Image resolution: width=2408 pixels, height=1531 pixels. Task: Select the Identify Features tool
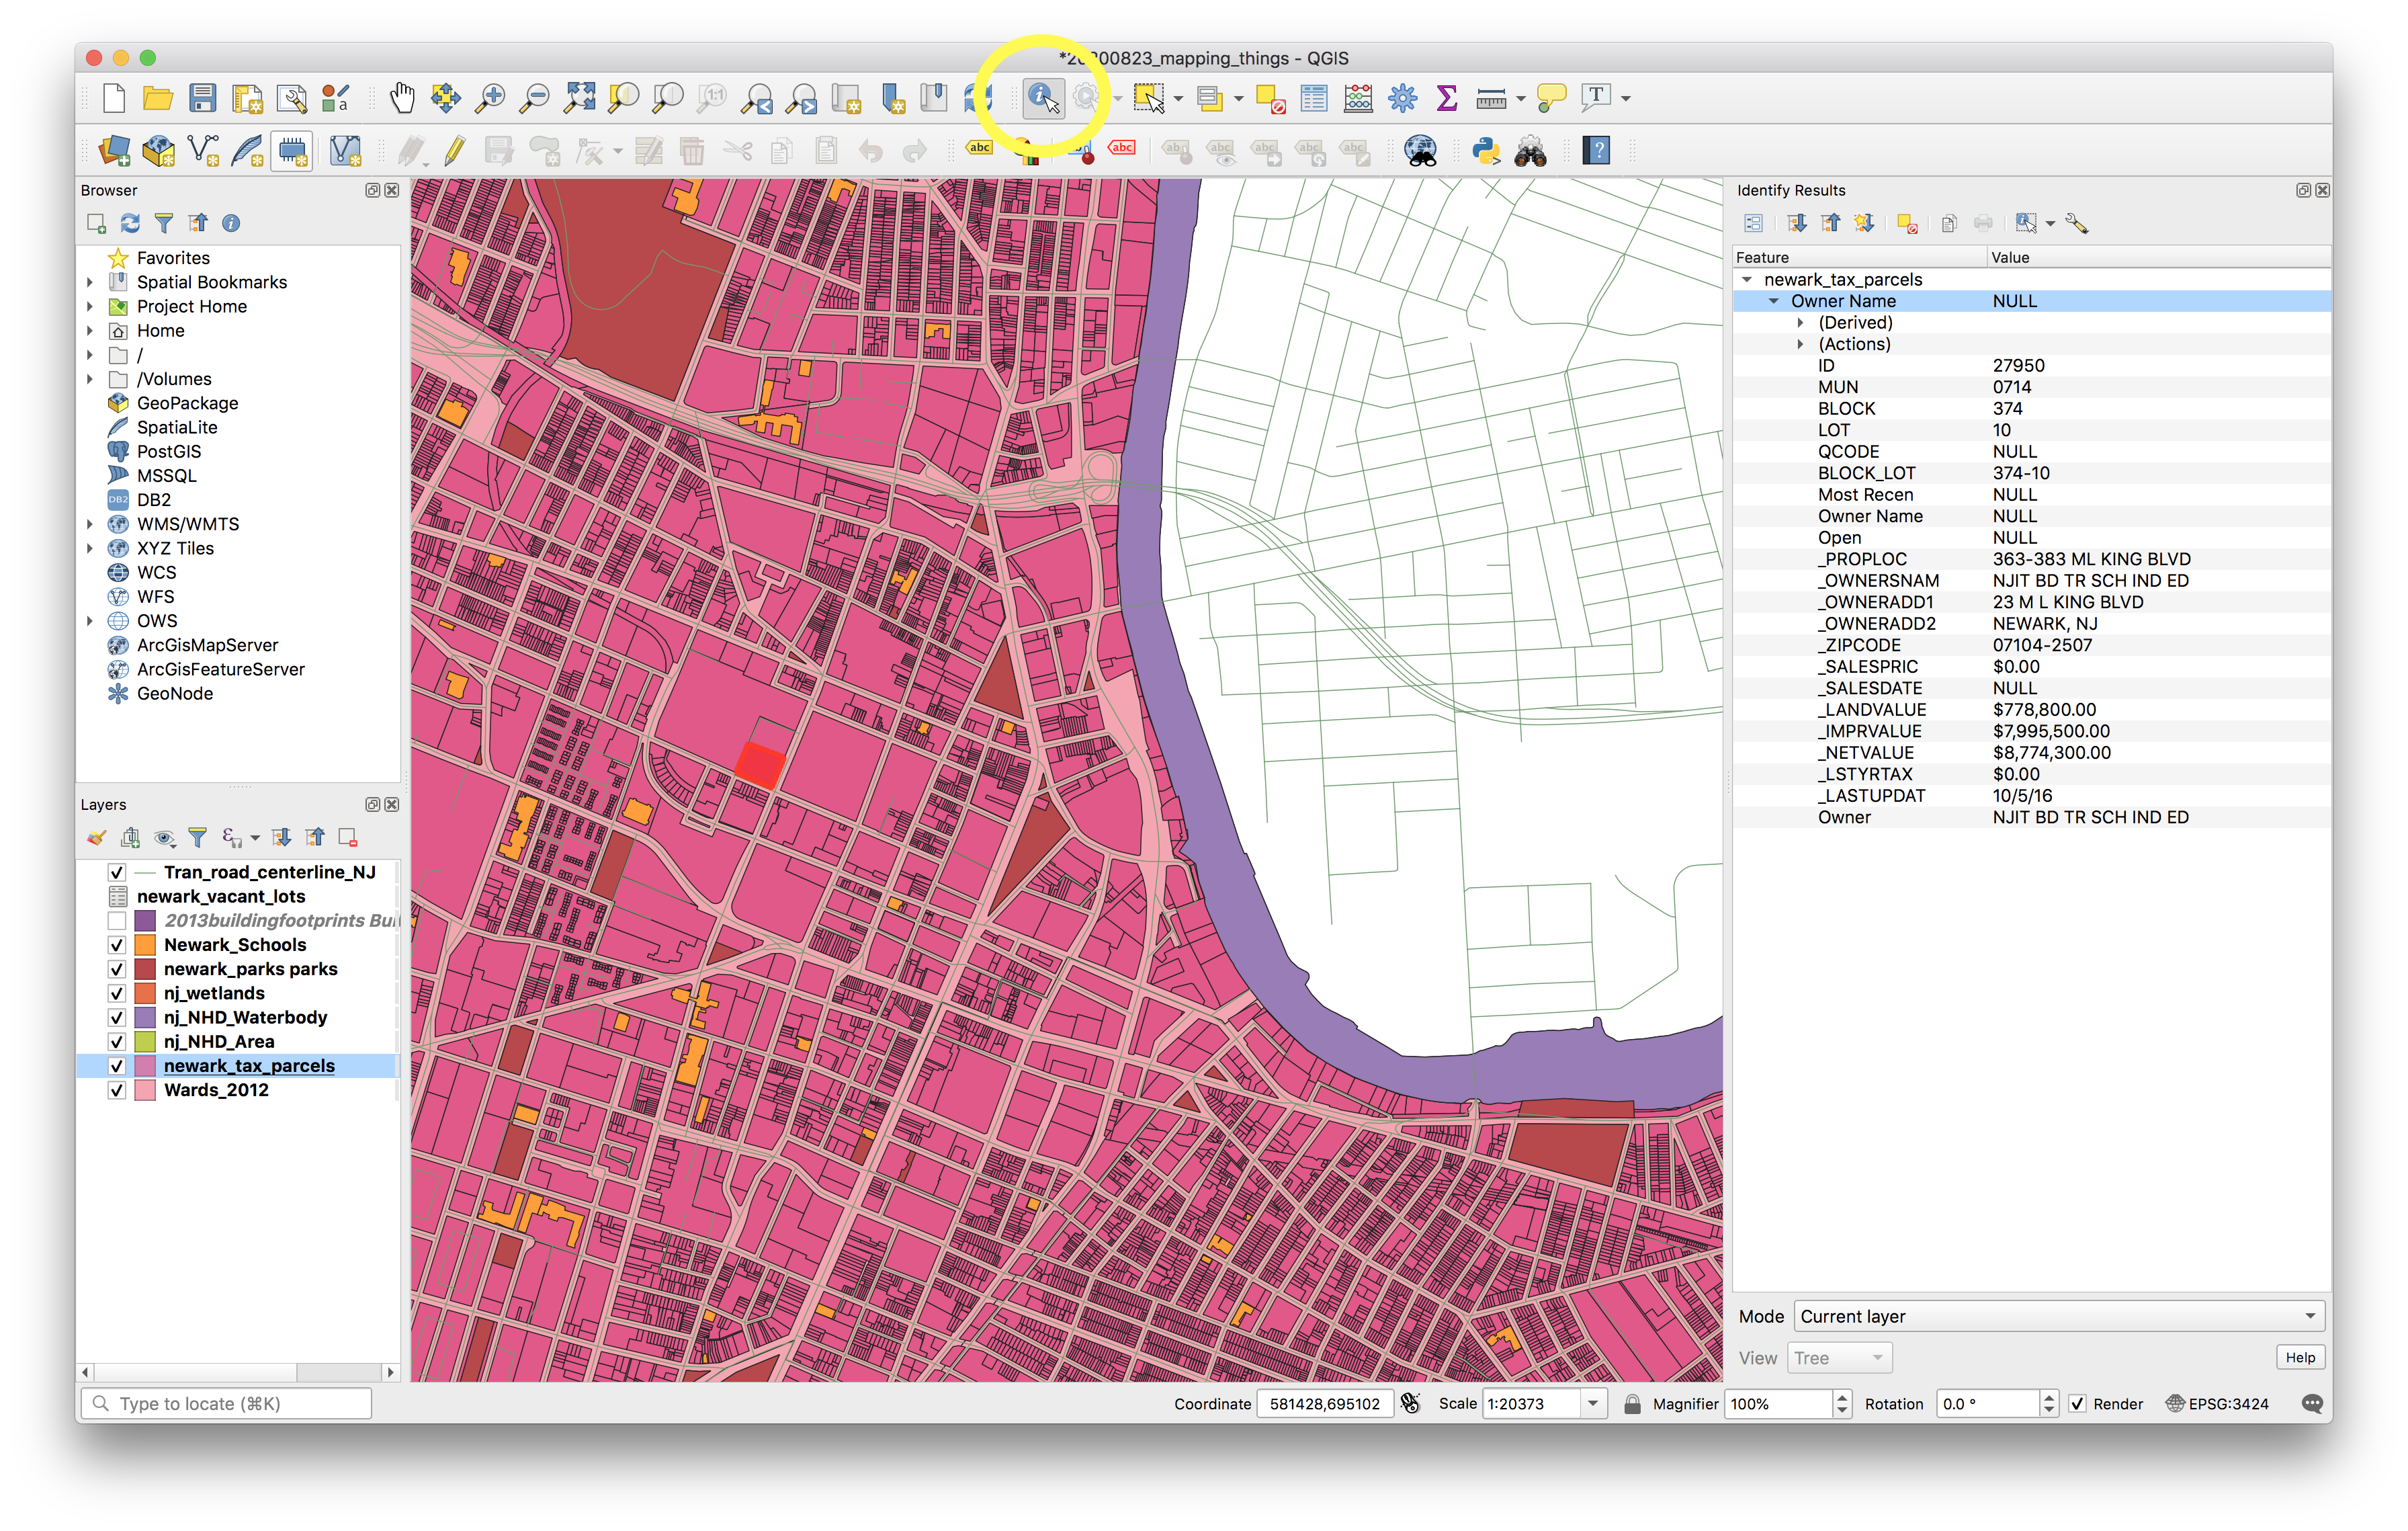(x=1042, y=98)
